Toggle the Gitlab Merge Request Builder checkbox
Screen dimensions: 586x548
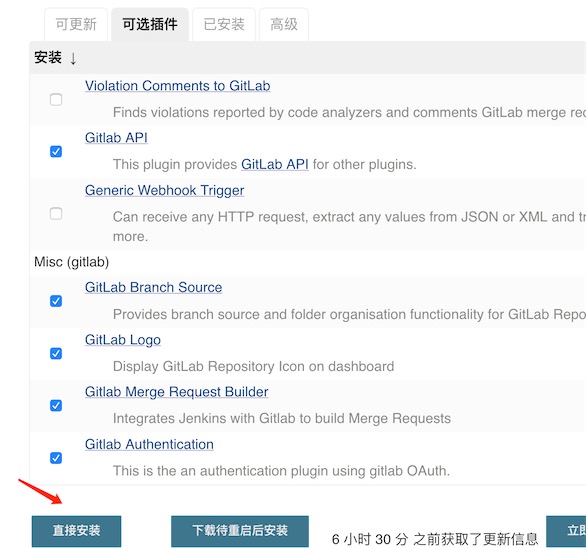click(x=56, y=406)
